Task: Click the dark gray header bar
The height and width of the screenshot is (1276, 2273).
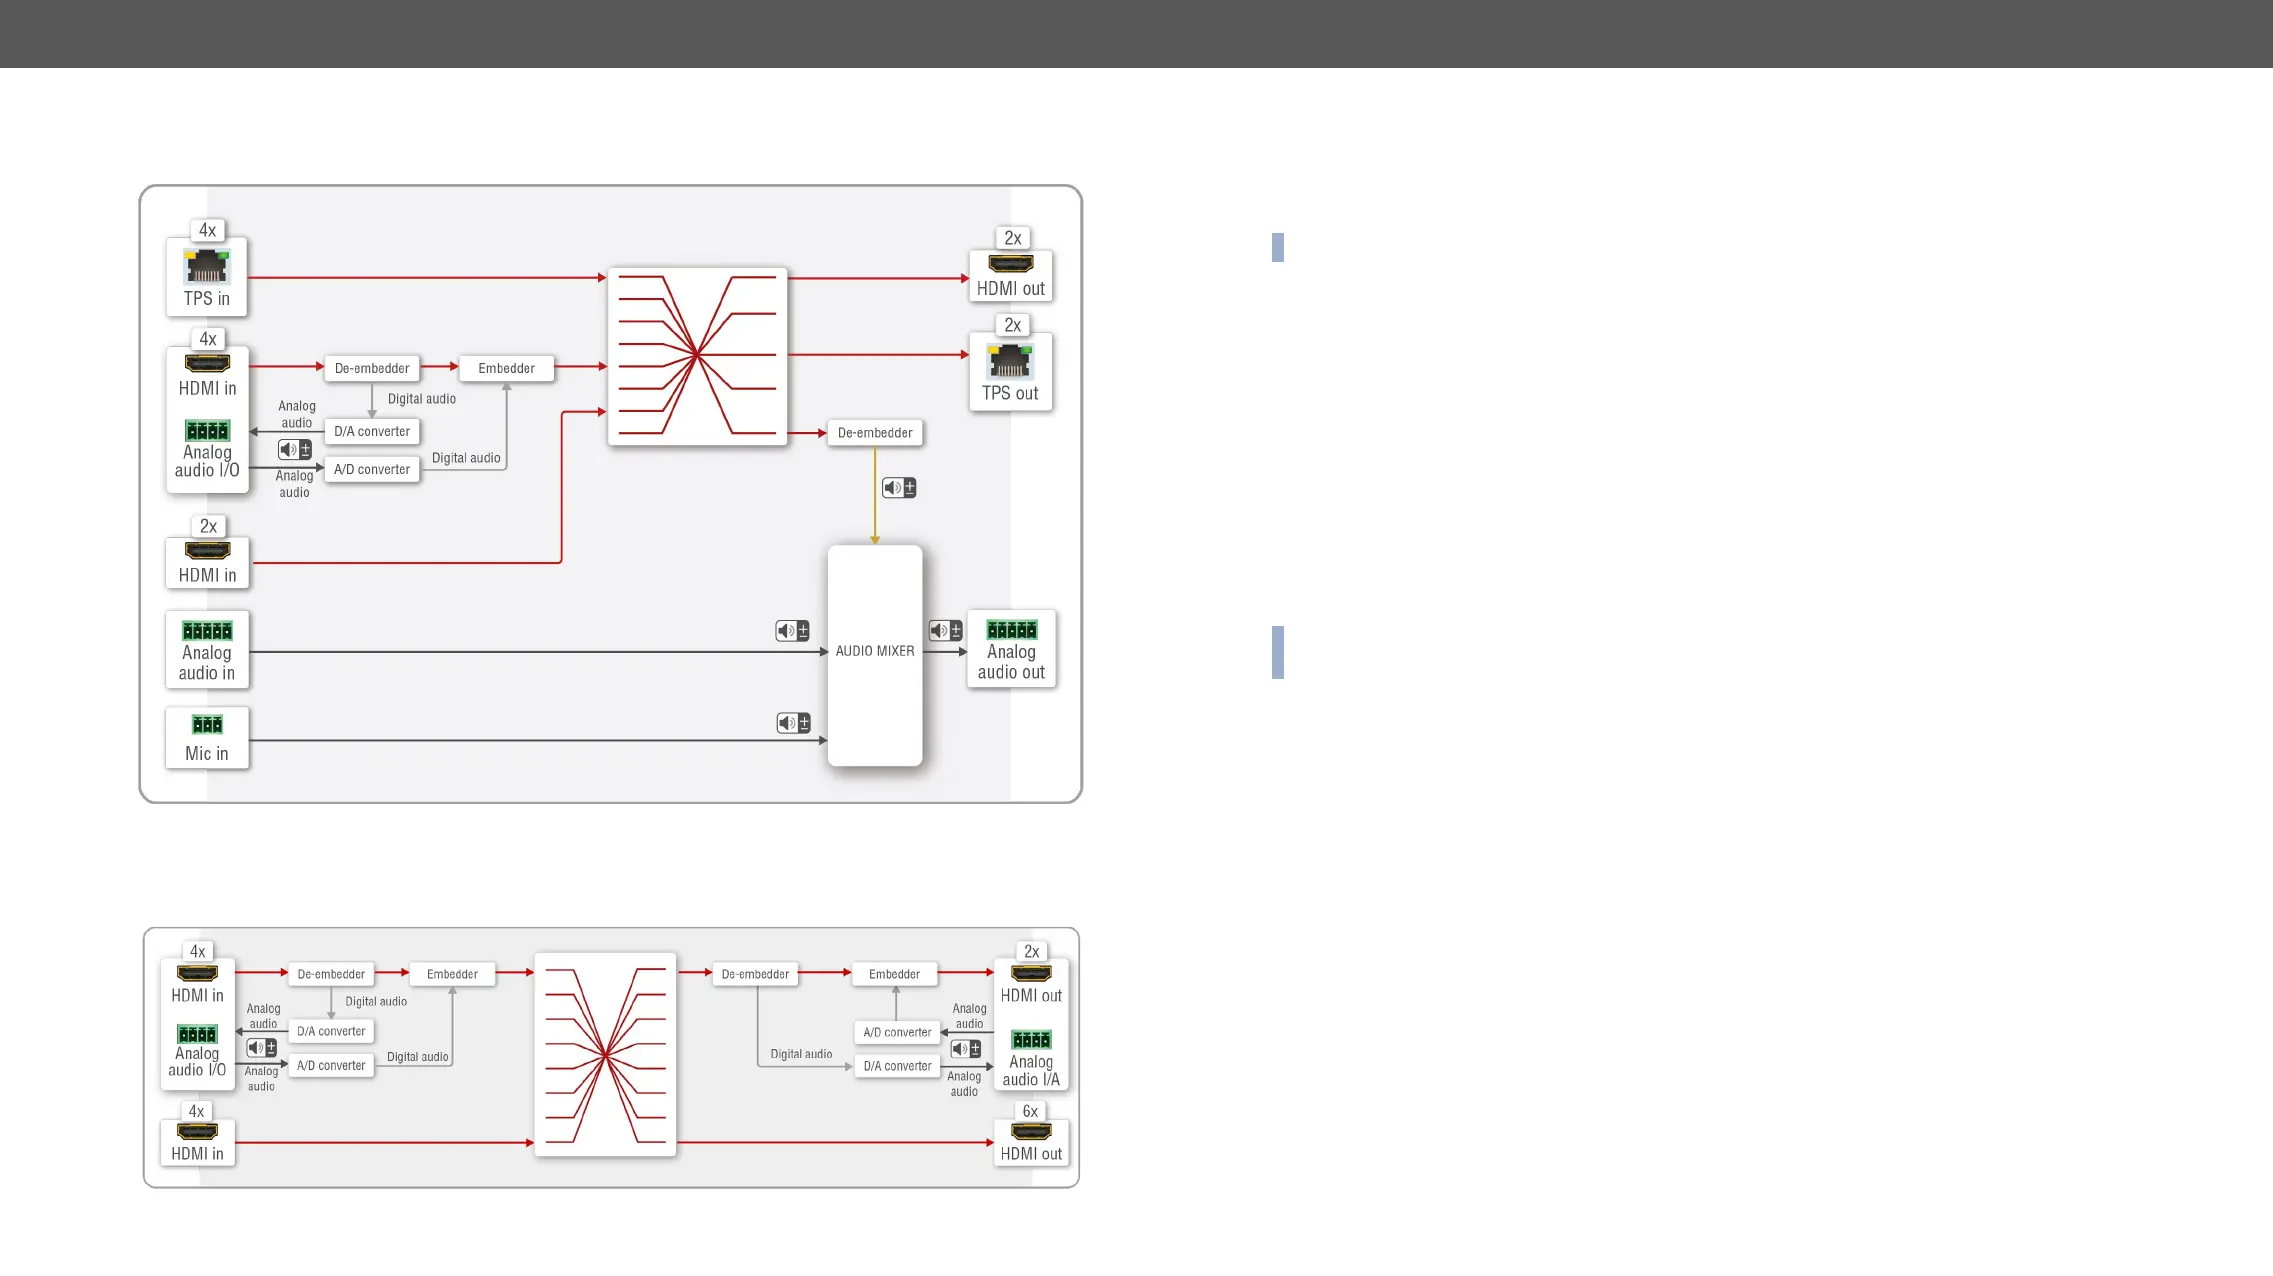Action: click(1136, 33)
